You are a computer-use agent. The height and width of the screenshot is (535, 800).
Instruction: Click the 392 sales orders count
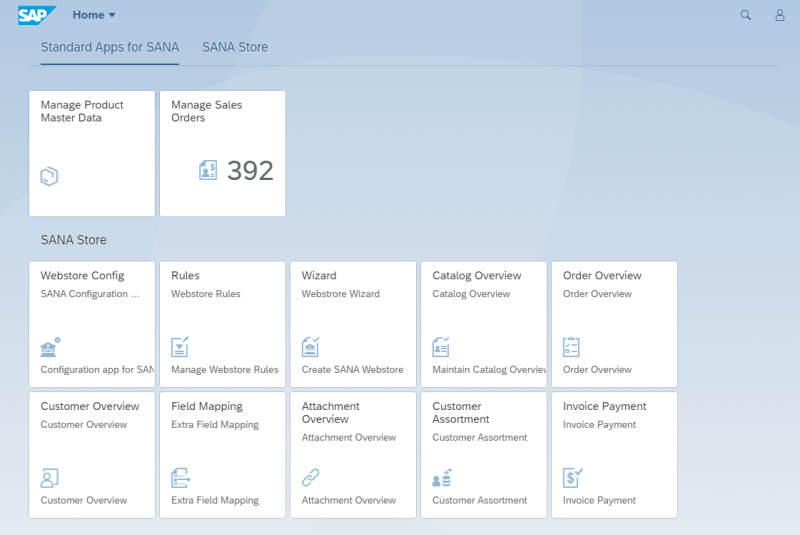pos(250,170)
